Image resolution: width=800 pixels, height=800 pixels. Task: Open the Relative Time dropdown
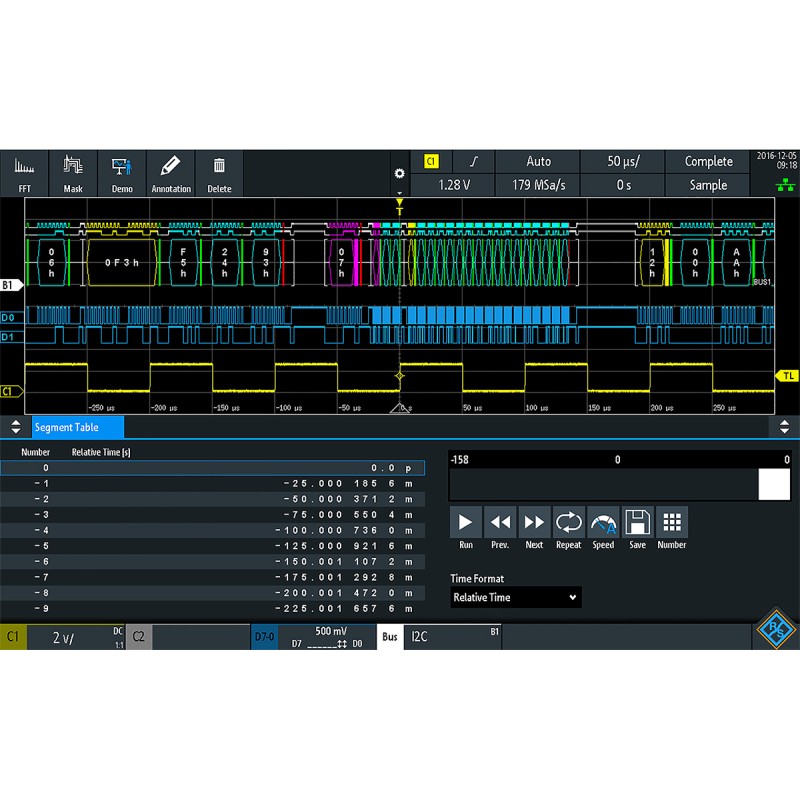(x=515, y=597)
